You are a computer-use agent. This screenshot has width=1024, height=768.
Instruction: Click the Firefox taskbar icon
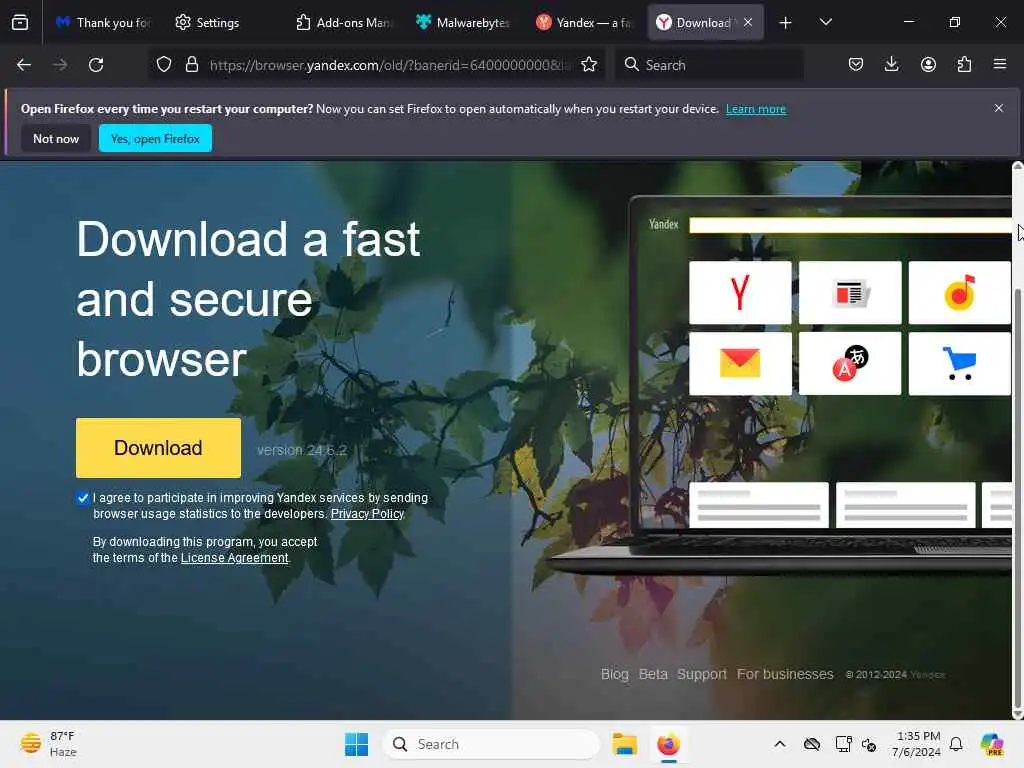point(668,744)
